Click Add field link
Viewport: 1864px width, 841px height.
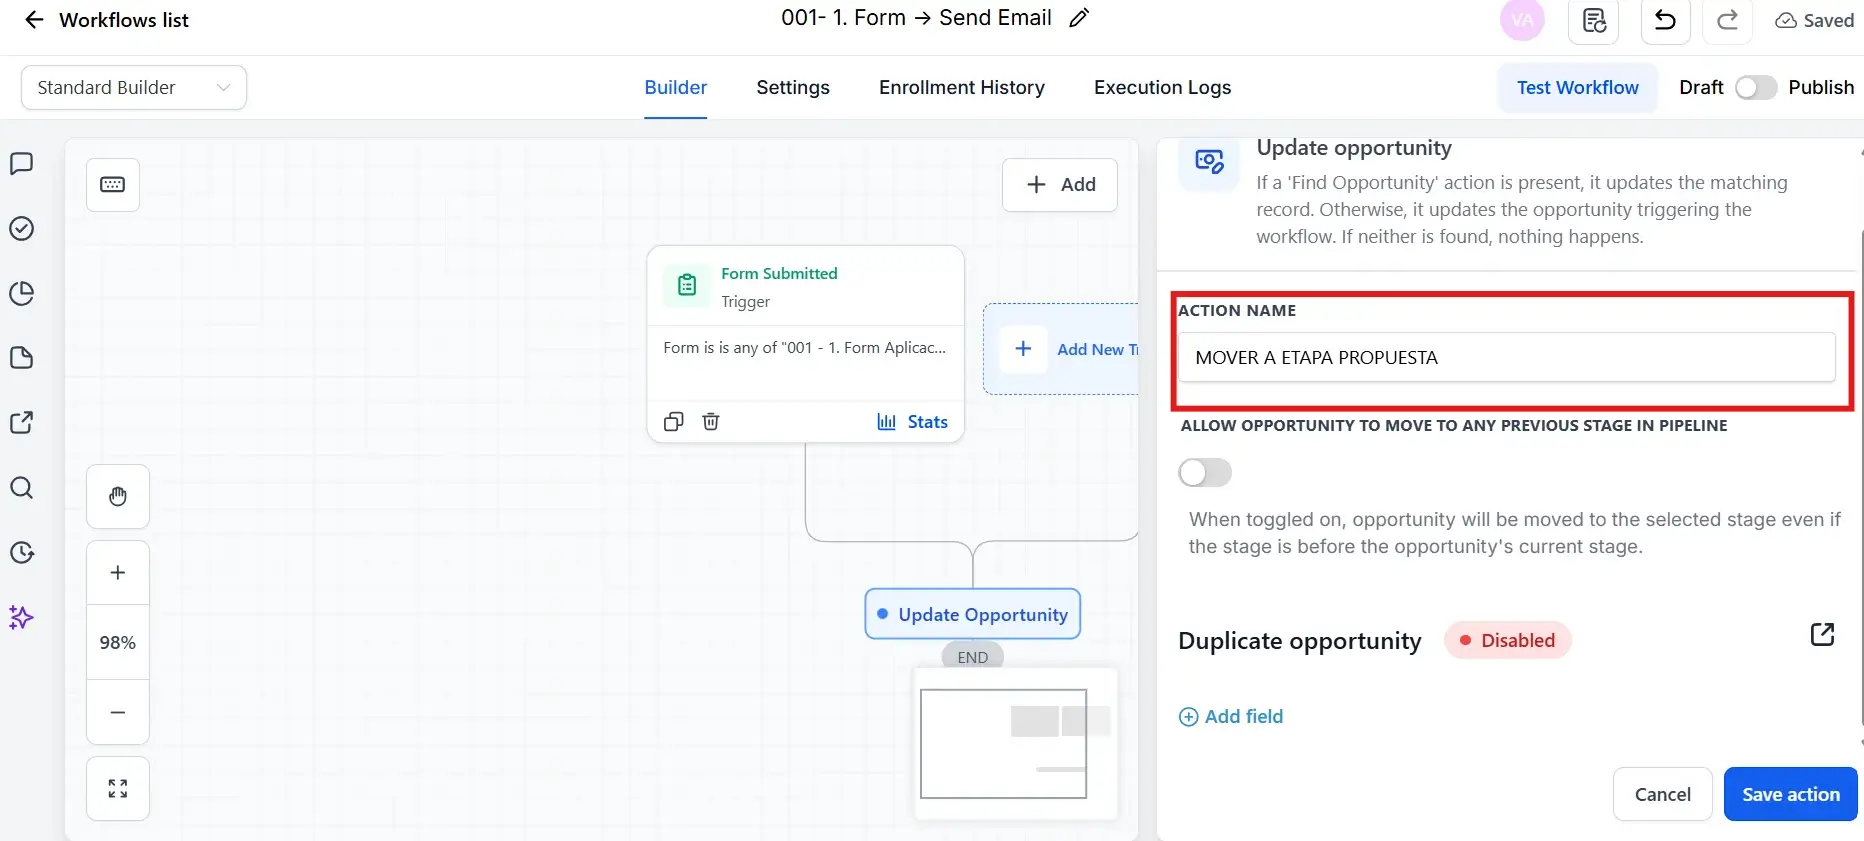pos(1231,717)
